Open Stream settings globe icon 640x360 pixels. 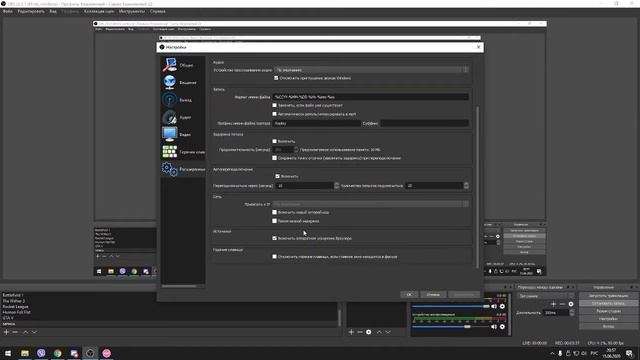169,82
